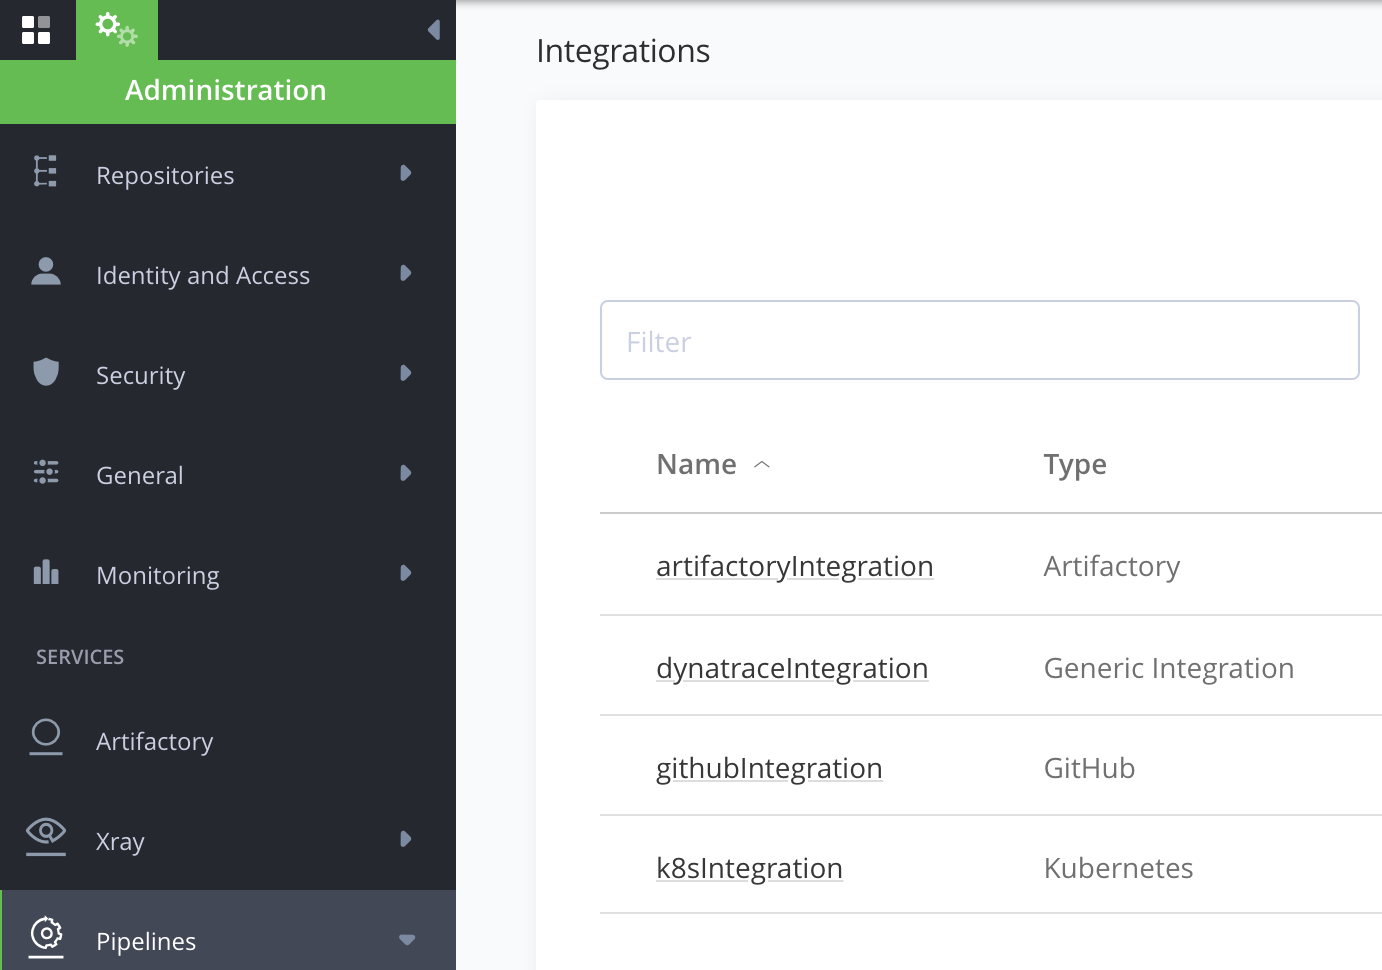1382x970 pixels.
Task: Open the General menu item
Action: [x=140, y=475]
